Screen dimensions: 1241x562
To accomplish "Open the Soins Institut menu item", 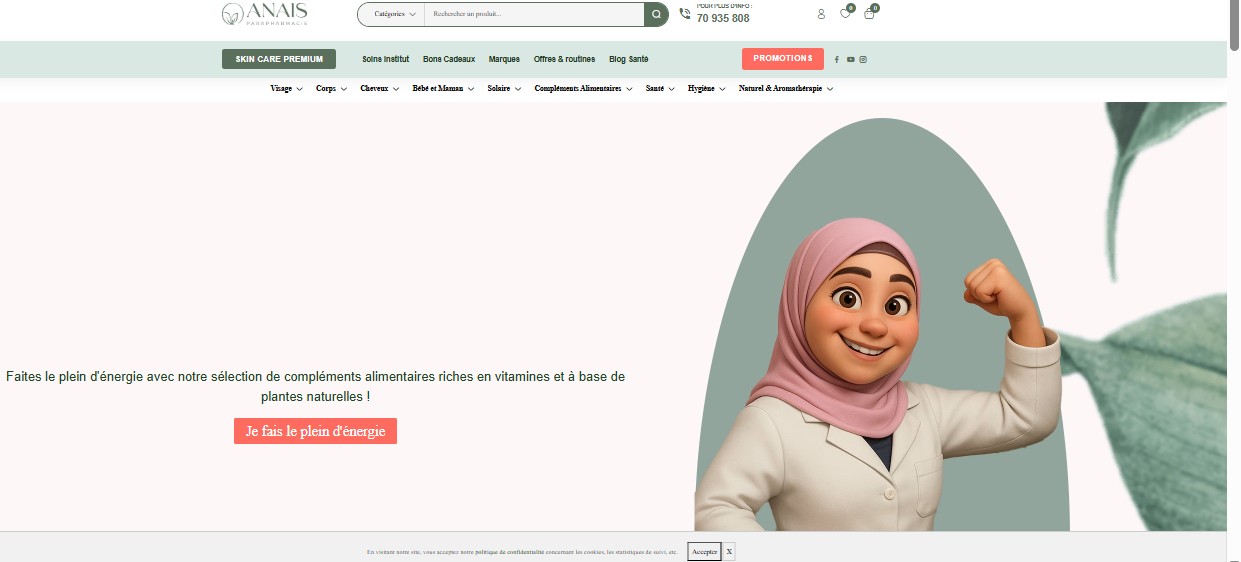I will pyautogui.click(x=385, y=59).
